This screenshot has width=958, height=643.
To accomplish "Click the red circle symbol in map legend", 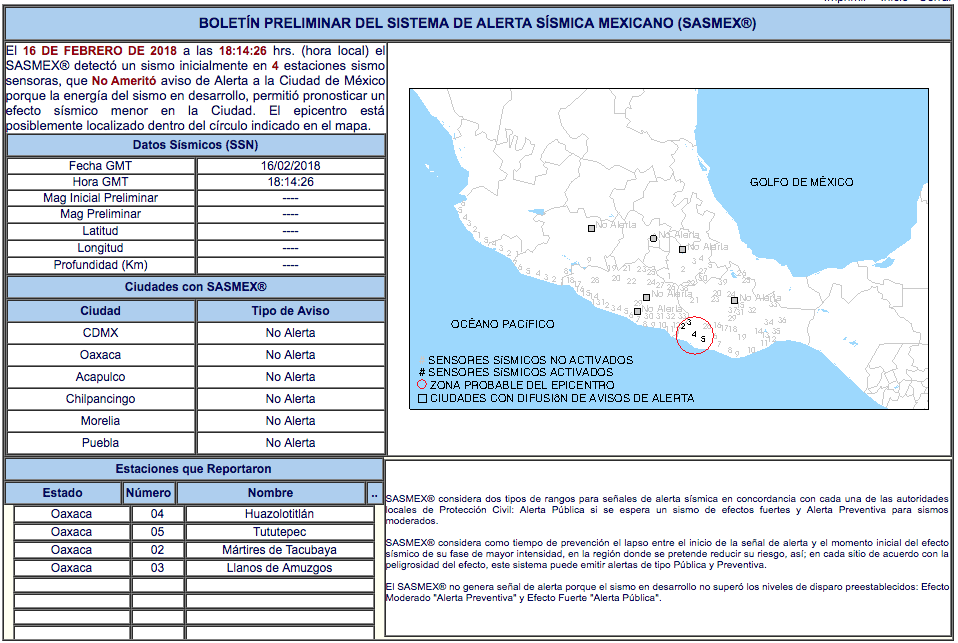I will point(421,385).
